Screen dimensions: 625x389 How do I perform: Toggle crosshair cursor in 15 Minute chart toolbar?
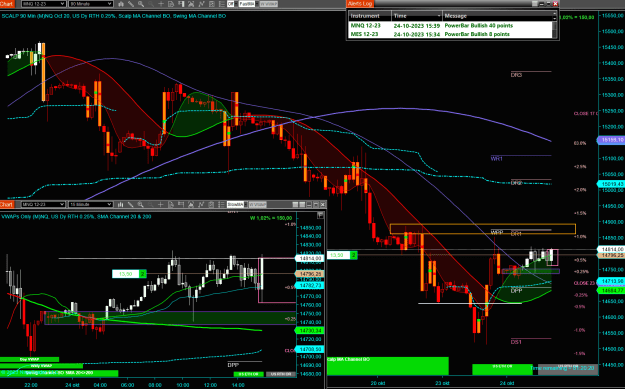[x=161, y=204]
